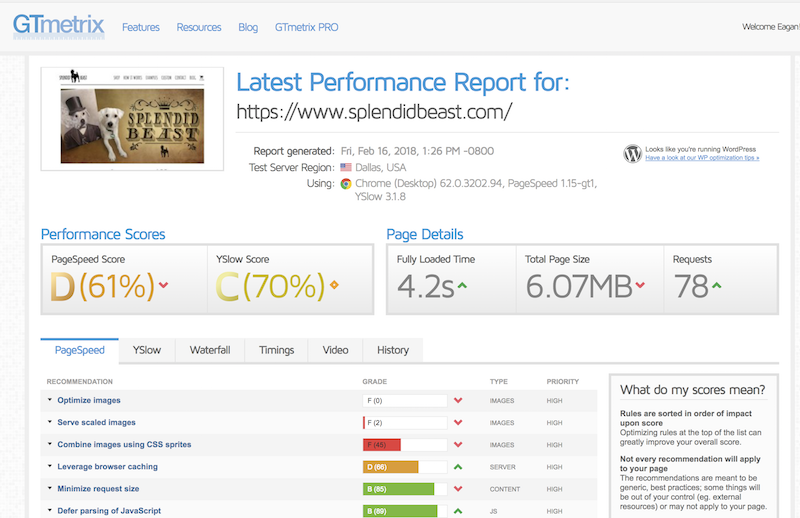Click the YSlow Score orange diamond icon

pos(334,285)
